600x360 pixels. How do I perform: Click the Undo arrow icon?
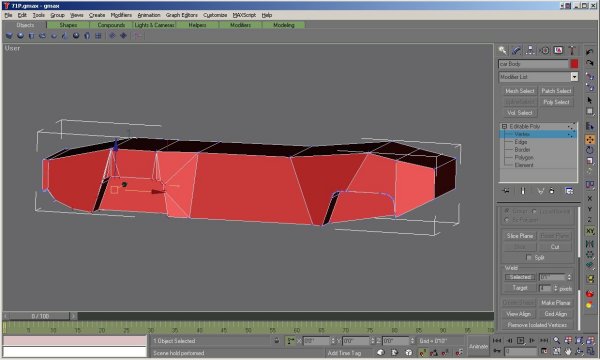[x=590, y=52]
